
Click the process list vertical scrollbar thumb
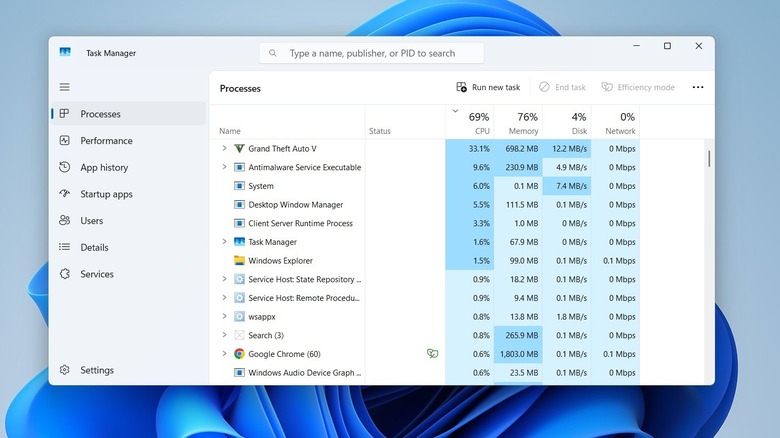pyautogui.click(x=709, y=159)
